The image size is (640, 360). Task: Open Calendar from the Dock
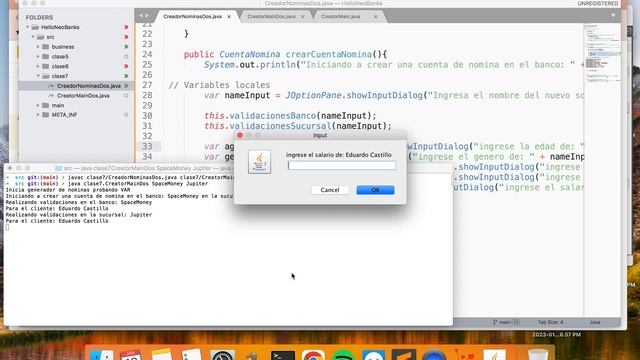(x=131, y=355)
